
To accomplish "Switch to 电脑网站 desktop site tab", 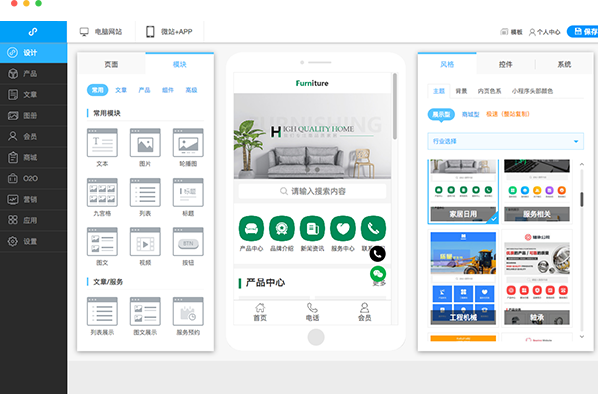I will point(101,32).
